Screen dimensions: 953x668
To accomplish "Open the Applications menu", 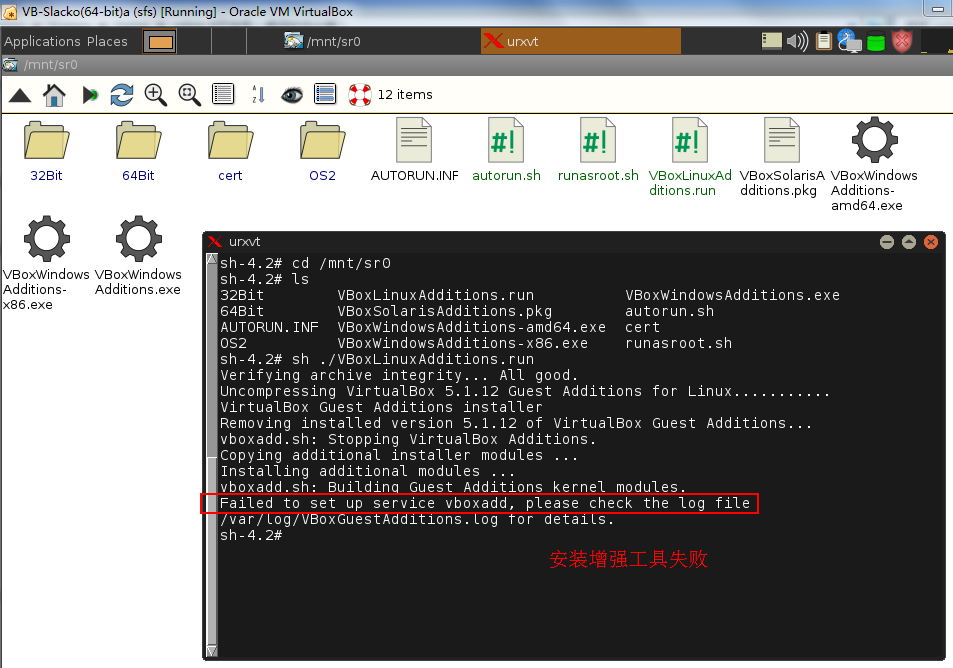I will pyautogui.click(x=43, y=41).
